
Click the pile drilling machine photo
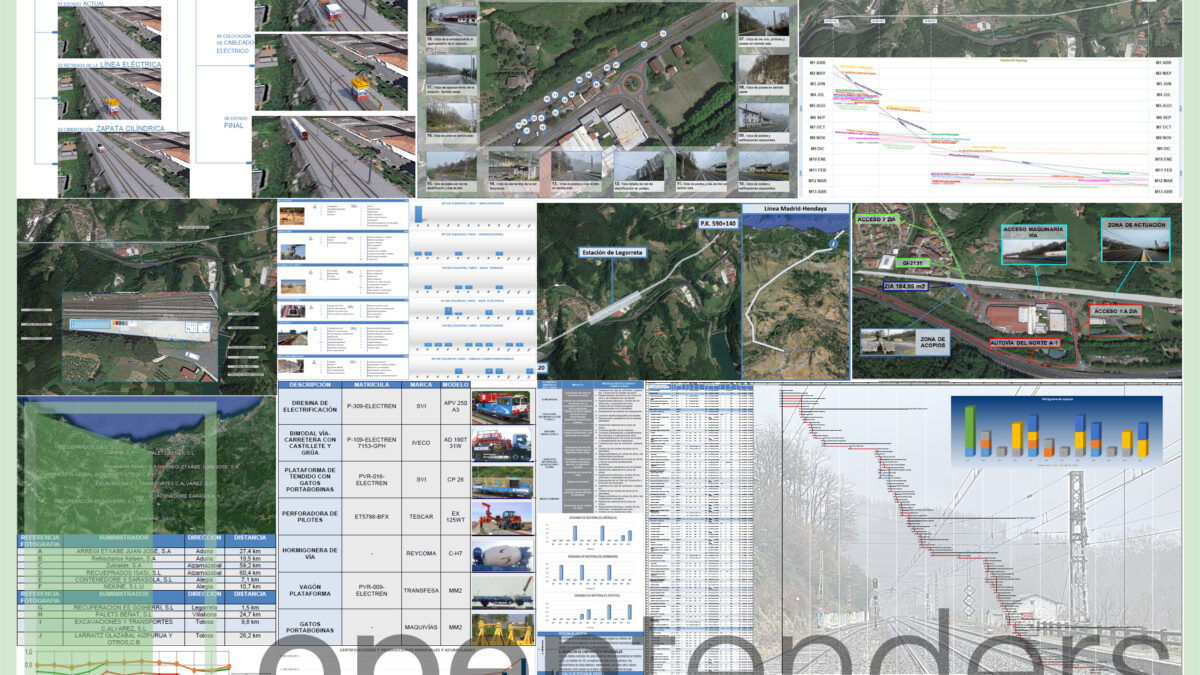point(502,517)
